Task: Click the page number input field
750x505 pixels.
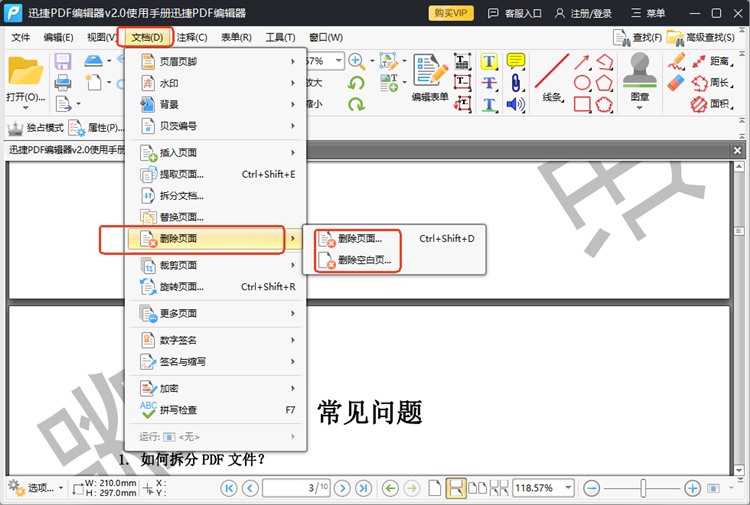Action: tap(296, 488)
